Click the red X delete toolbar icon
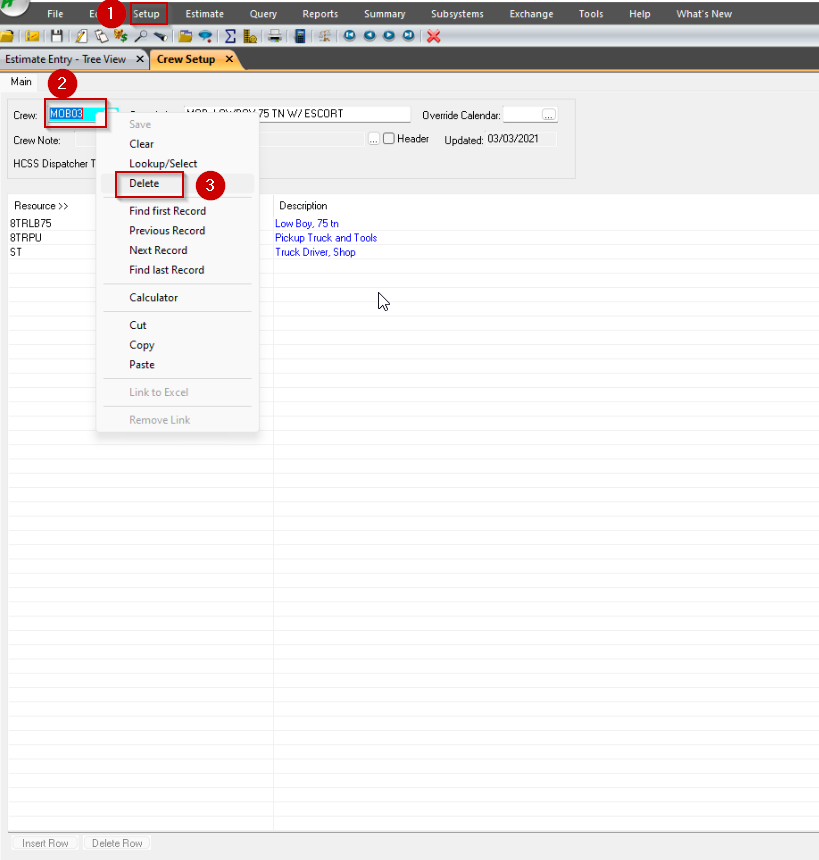 coord(433,36)
